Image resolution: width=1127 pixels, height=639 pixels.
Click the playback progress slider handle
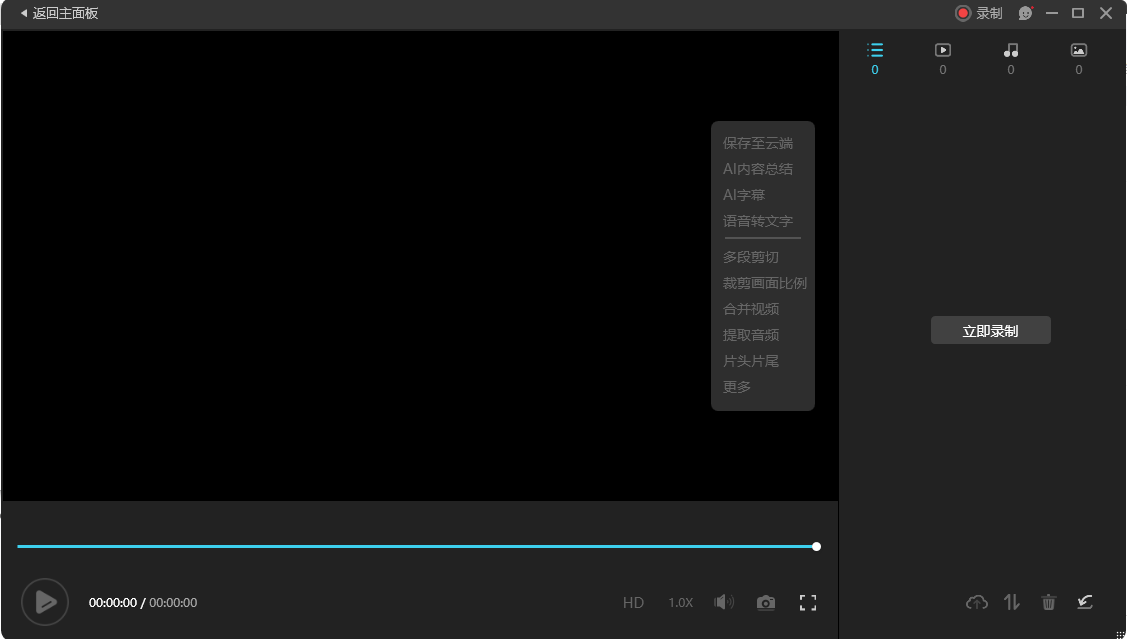click(816, 546)
